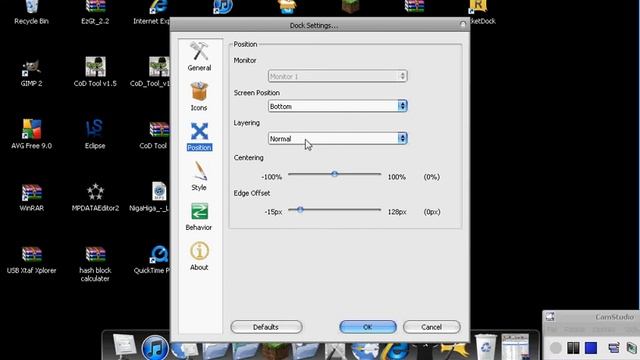Select the WinRAR desktop shortcut
The width and height of the screenshot is (640, 360).
pyautogui.click(x=31, y=197)
